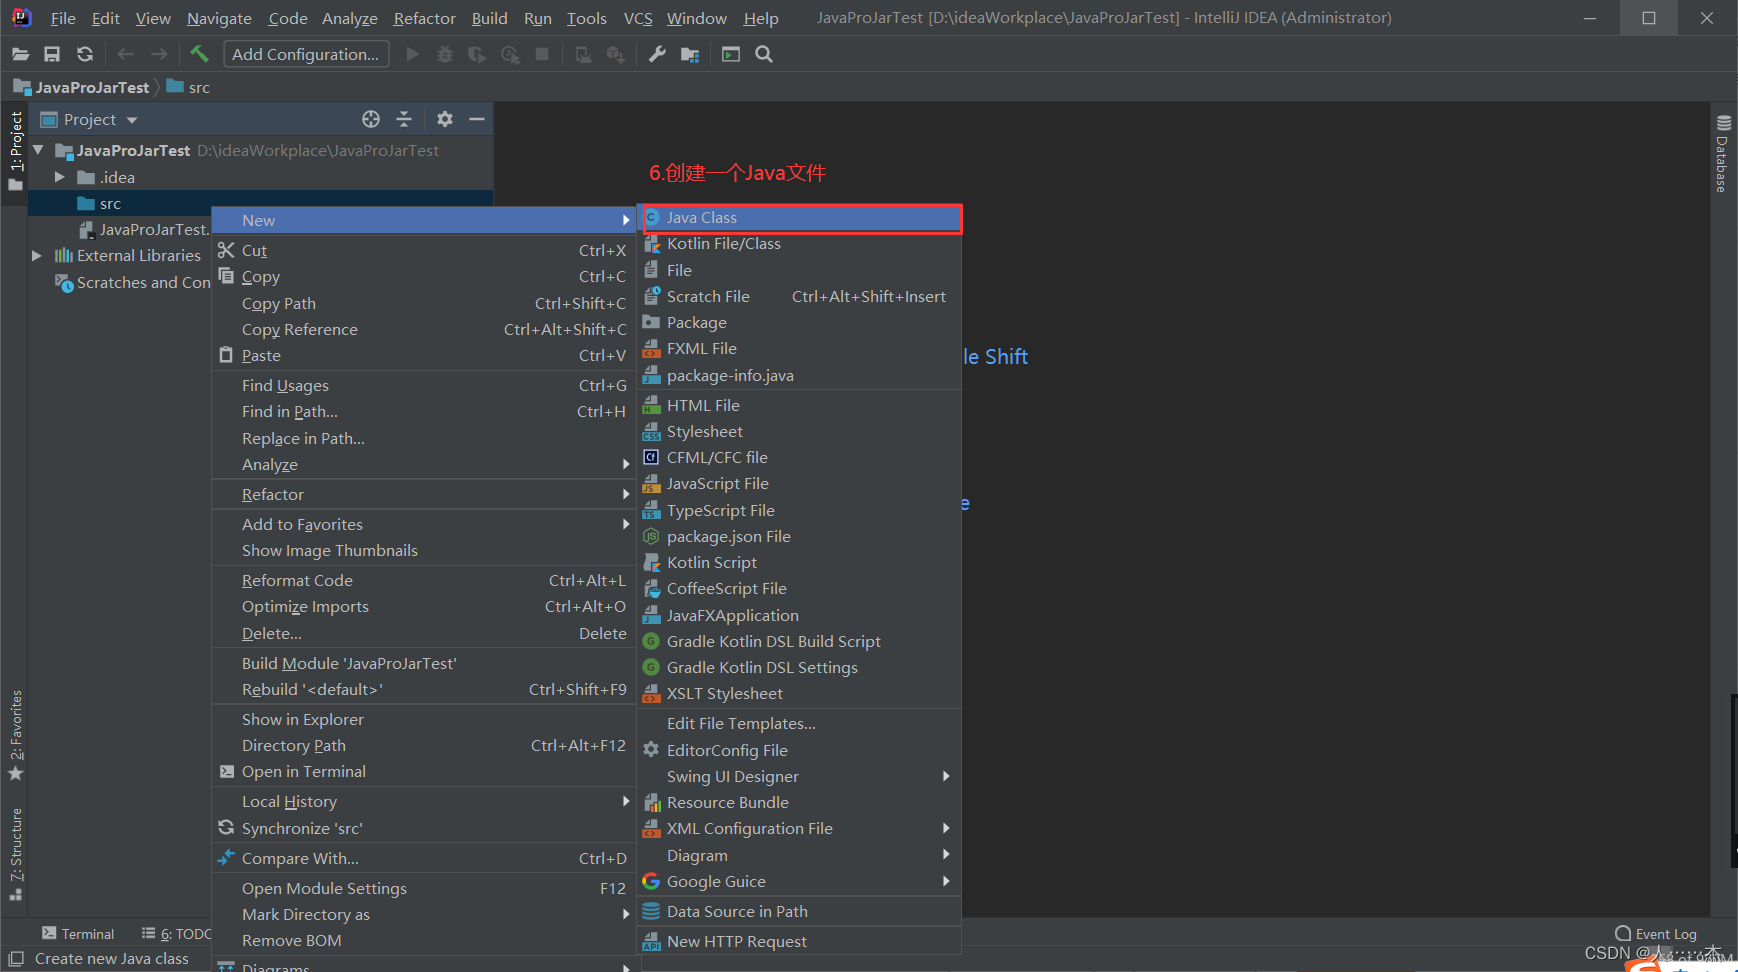Choose Edit File Templates option
The image size is (1738, 972).
(x=800, y=724)
